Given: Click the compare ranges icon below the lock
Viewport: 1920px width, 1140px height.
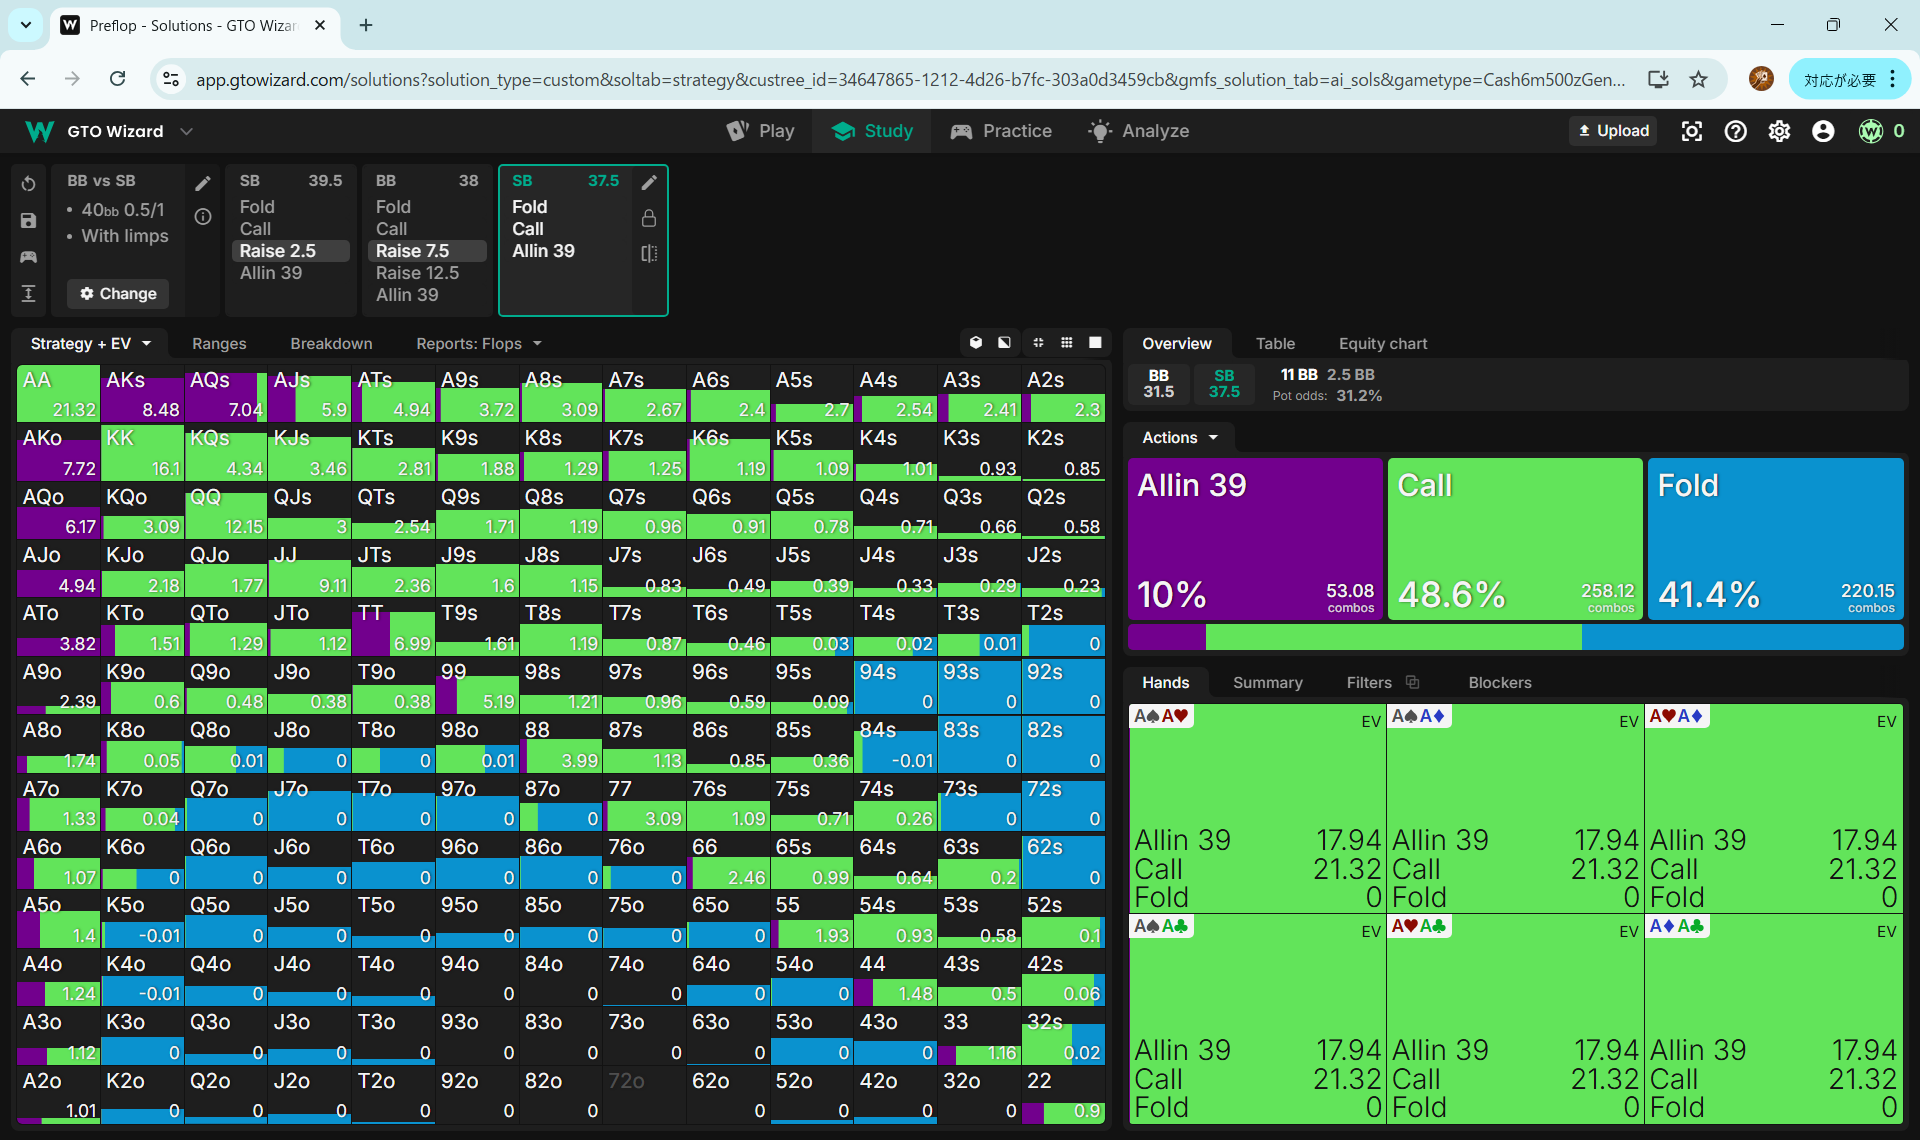Looking at the screenshot, I should 649,254.
